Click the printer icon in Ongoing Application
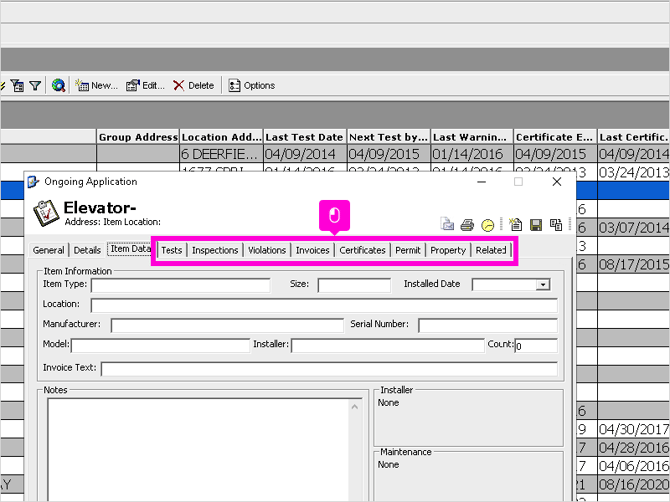Image resolution: width=670 pixels, height=502 pixels. (467, 225)
